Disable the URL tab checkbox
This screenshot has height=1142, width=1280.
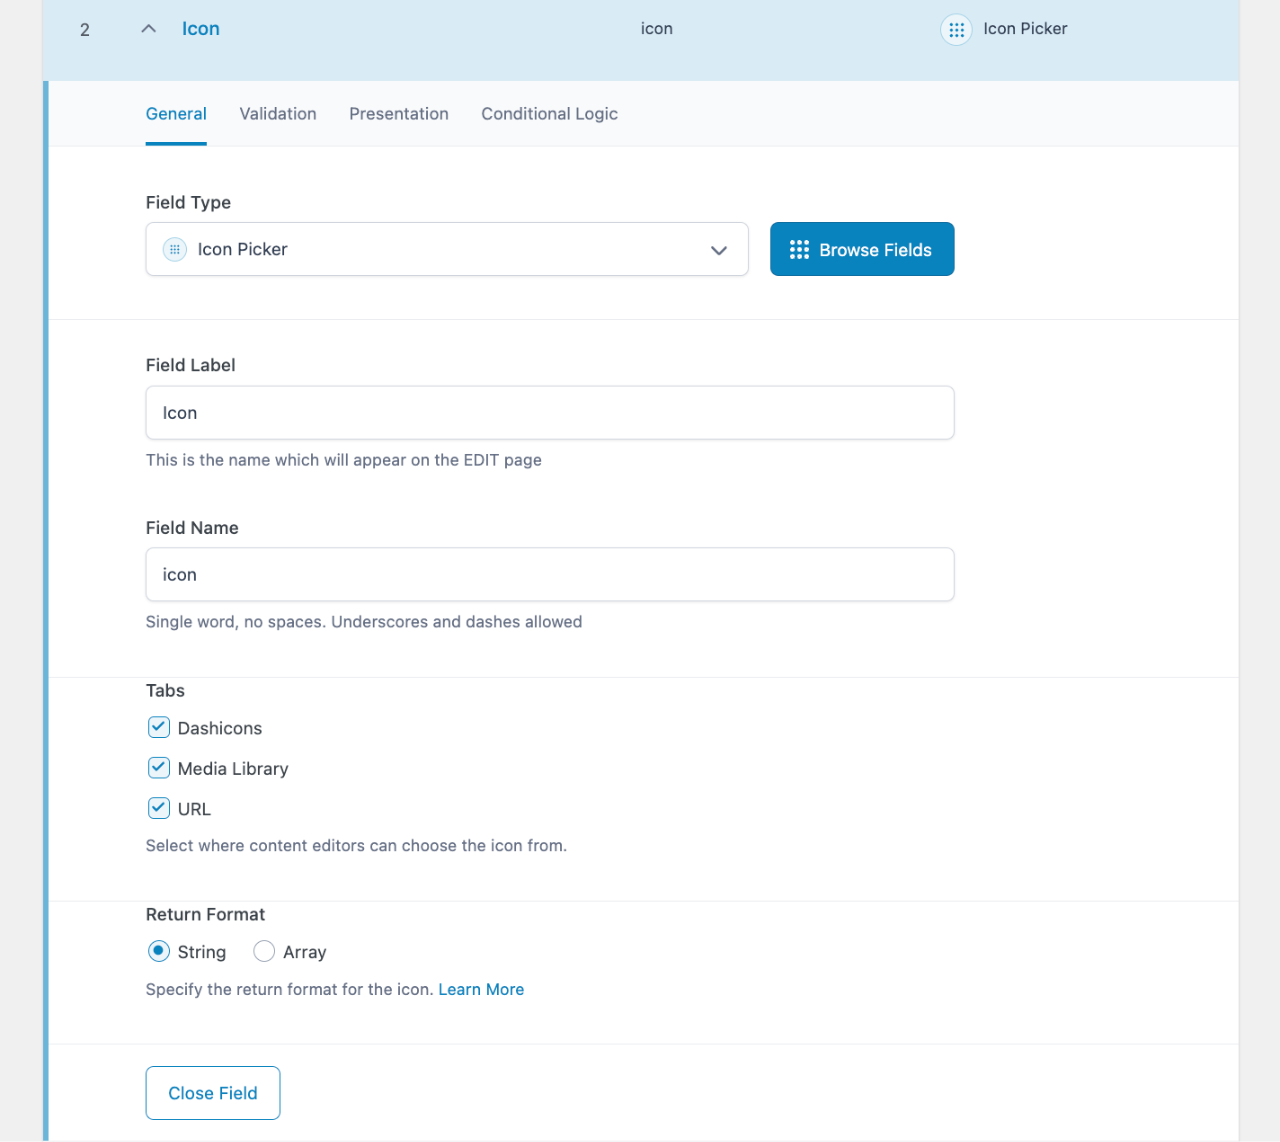pyautogui.click(x=159, y=808)
